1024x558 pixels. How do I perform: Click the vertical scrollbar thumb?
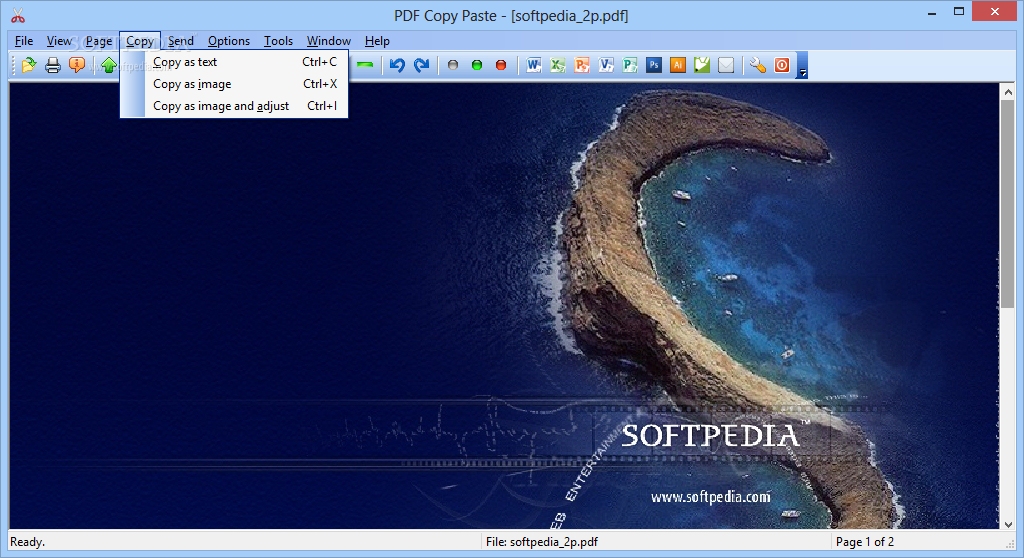click(1008, 203)
